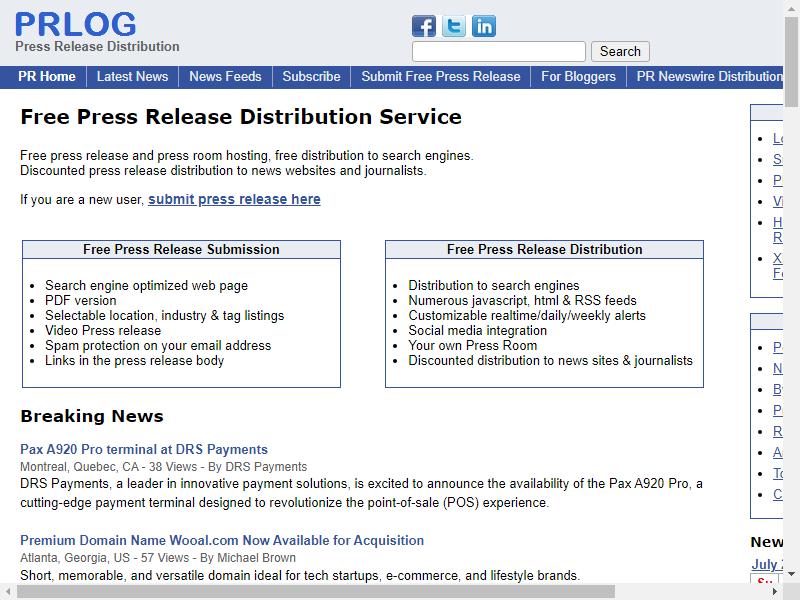
Task: Click "Numerous javascript, html & RSS feeds" bullet
Action: [x=522, y=301]
